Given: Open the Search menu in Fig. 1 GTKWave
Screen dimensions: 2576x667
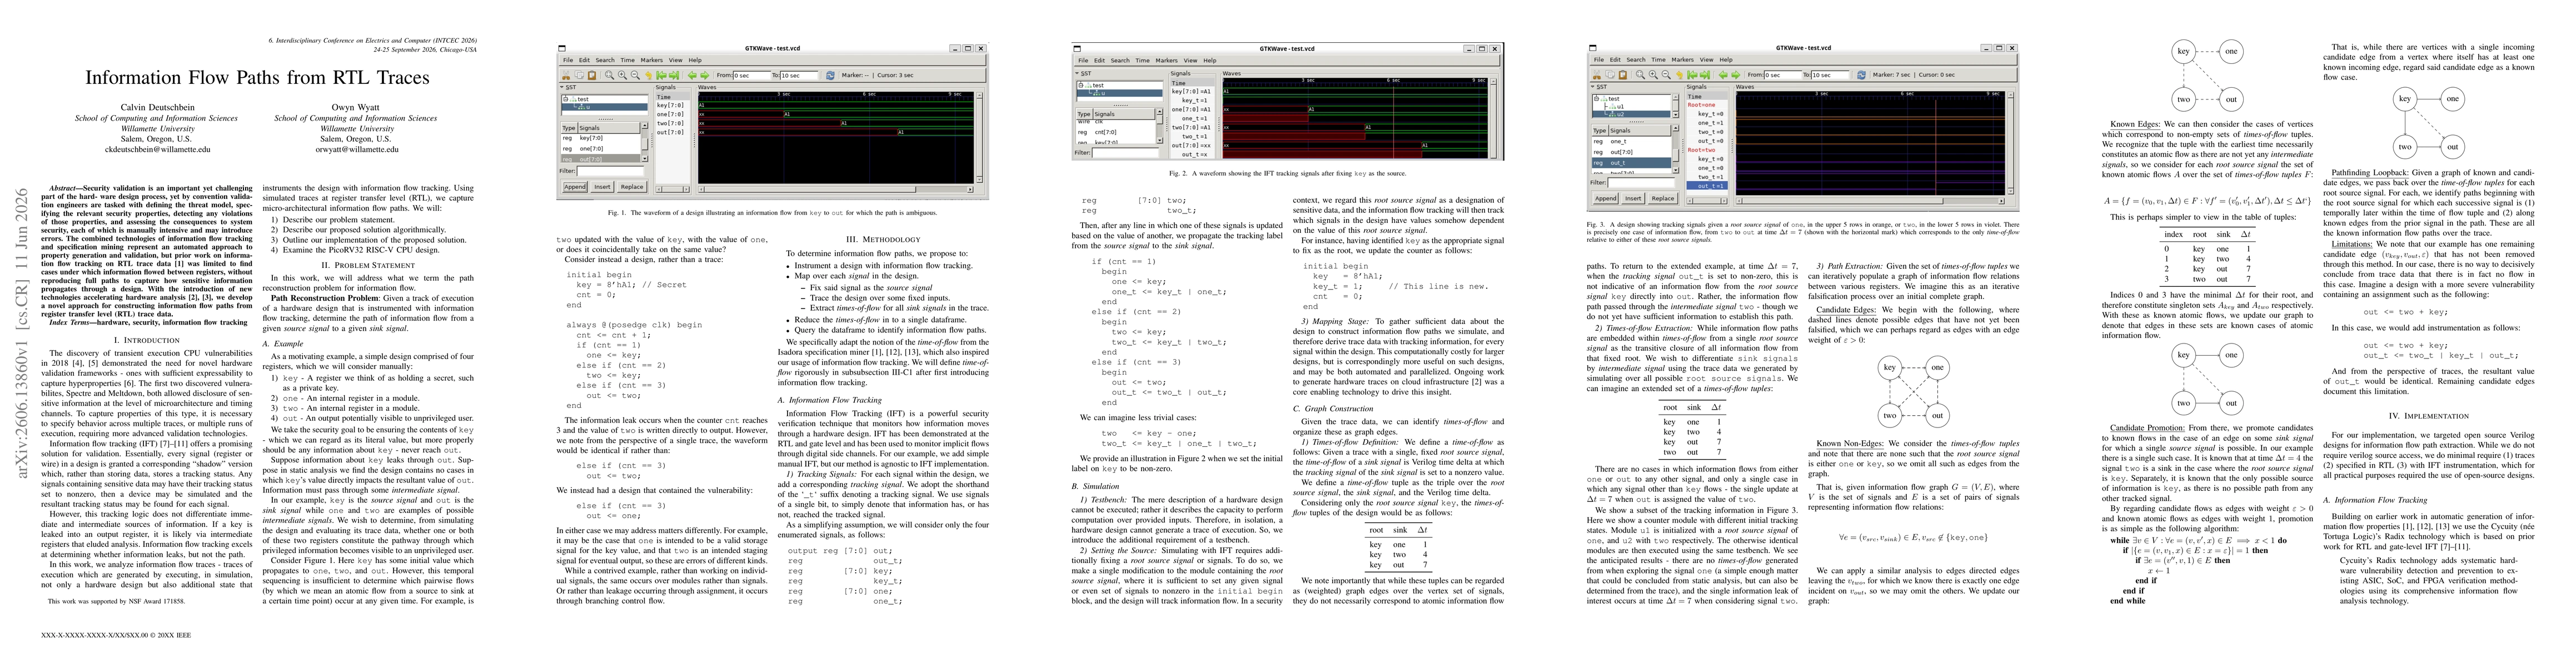Looking at the screenshot, I should coord(605,61).
